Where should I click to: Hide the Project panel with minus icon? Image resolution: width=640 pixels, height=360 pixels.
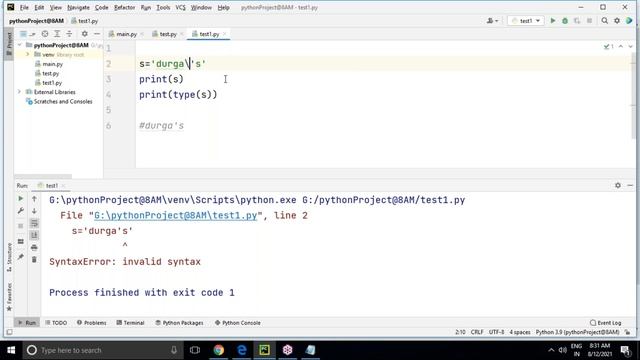pos(97,34)
